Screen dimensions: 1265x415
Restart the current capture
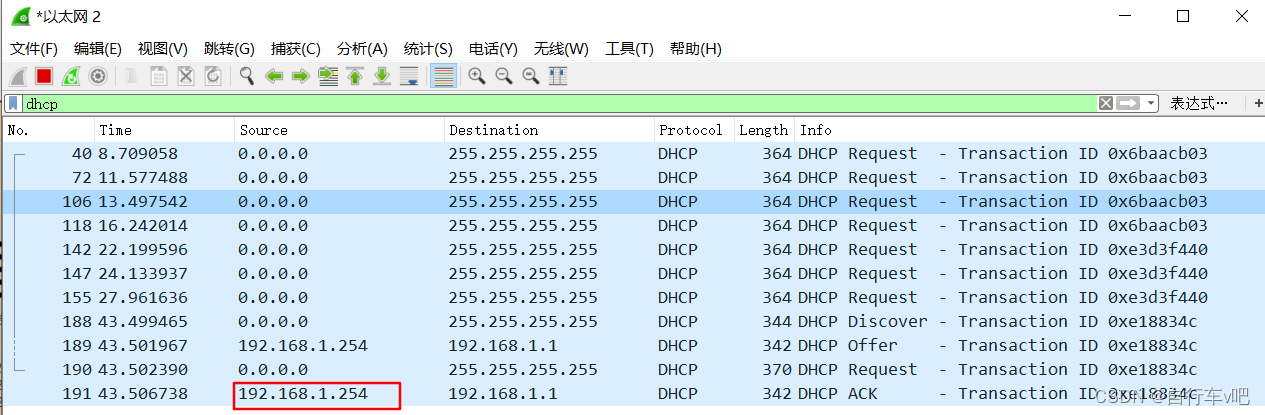pyautogui.click(x=71, y=76)
